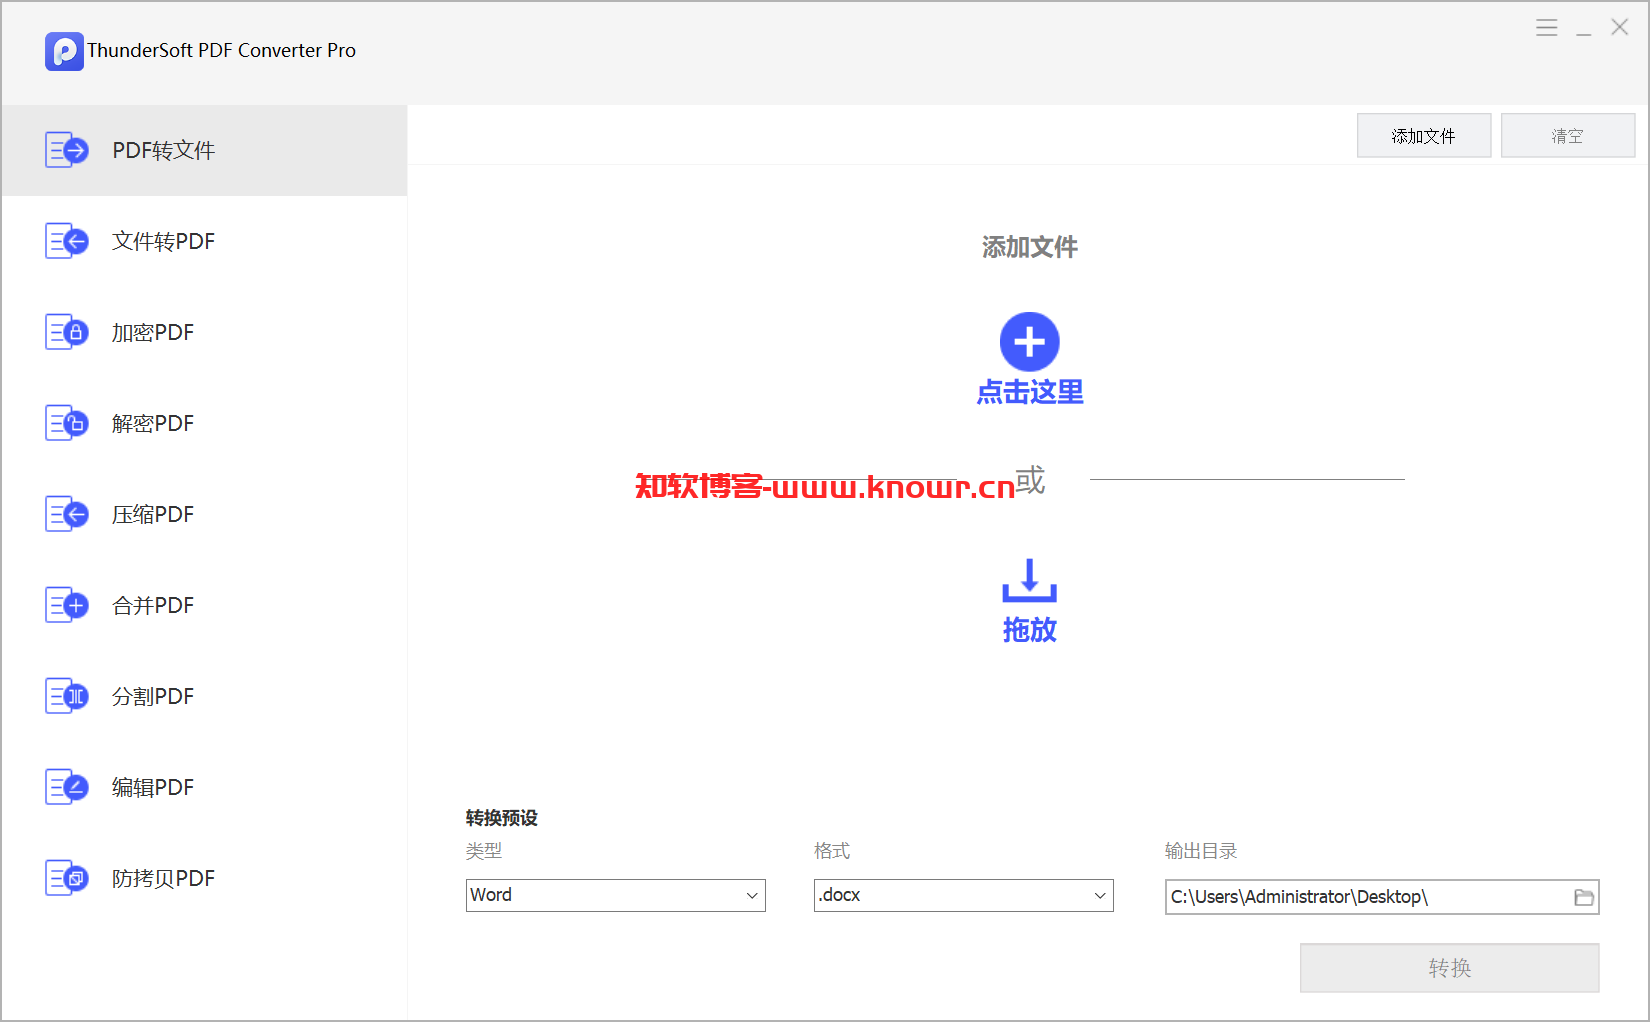Click the 添加文件 button
The width and height of the screenshot is (1650, 1022).
pos(1423,136)
